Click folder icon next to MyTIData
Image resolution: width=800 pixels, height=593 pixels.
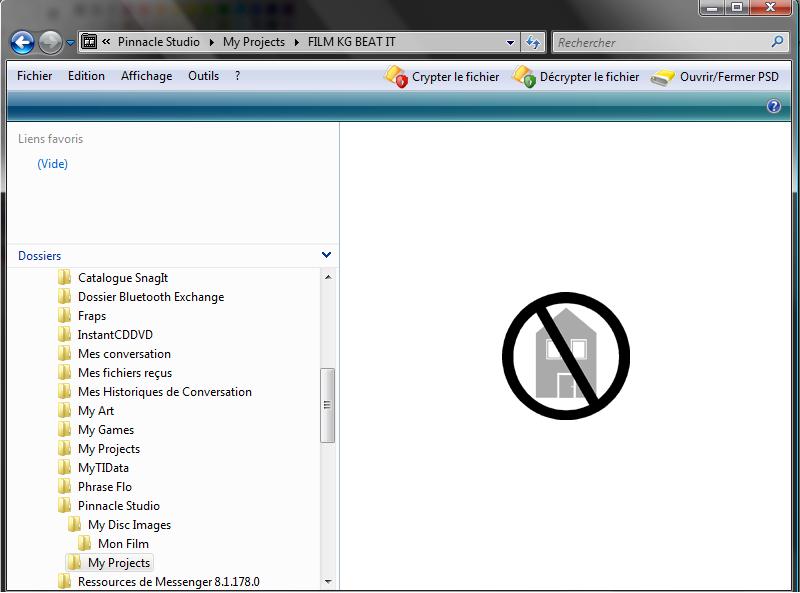coord(64,467)
